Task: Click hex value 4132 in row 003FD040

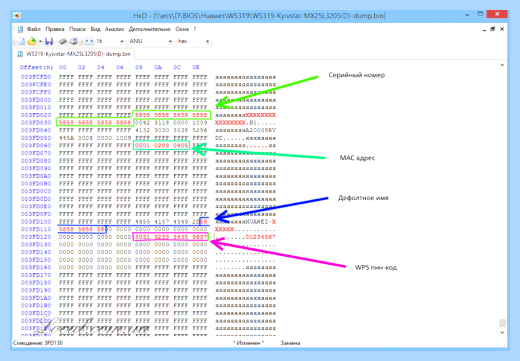Action: (142, 130)
